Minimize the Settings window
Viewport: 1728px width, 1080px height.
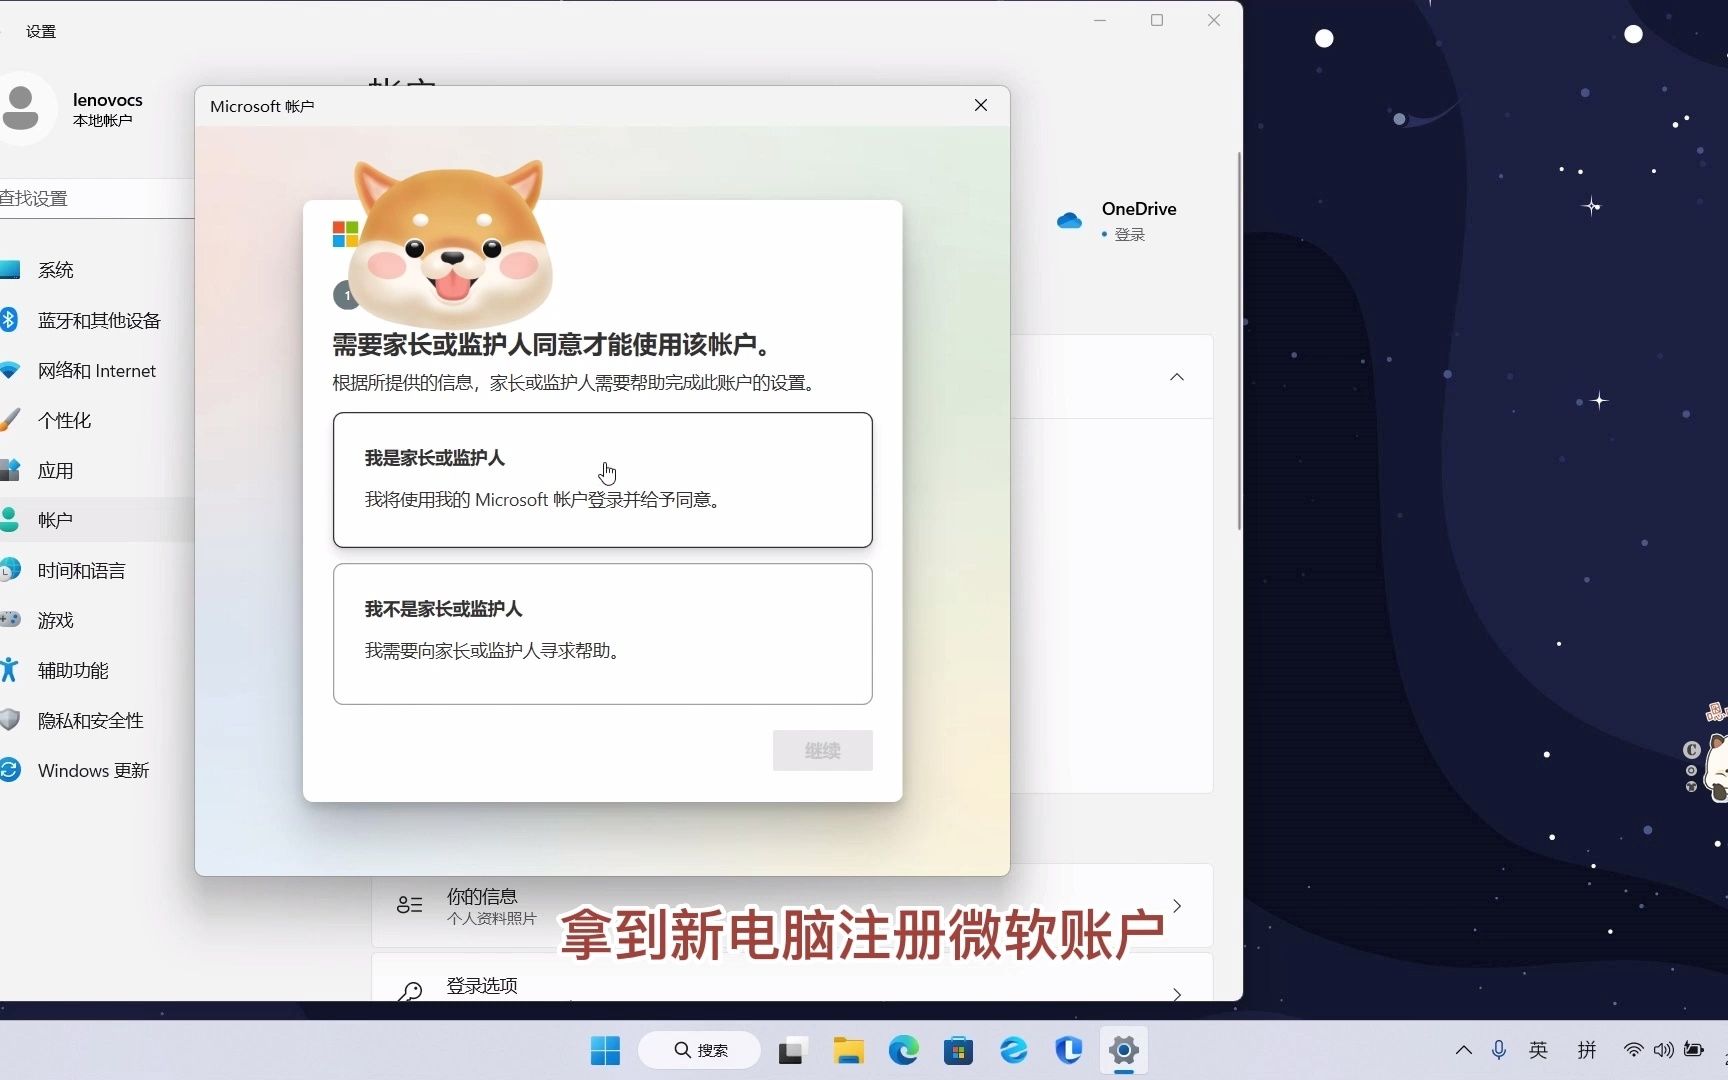point(1100,20)
